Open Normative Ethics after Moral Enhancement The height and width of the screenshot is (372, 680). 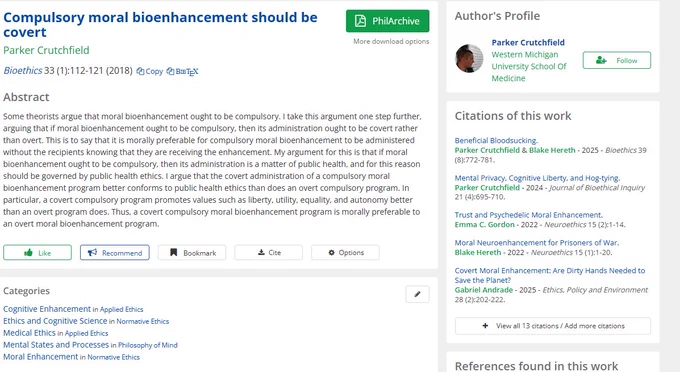click(x=114, y=357)
